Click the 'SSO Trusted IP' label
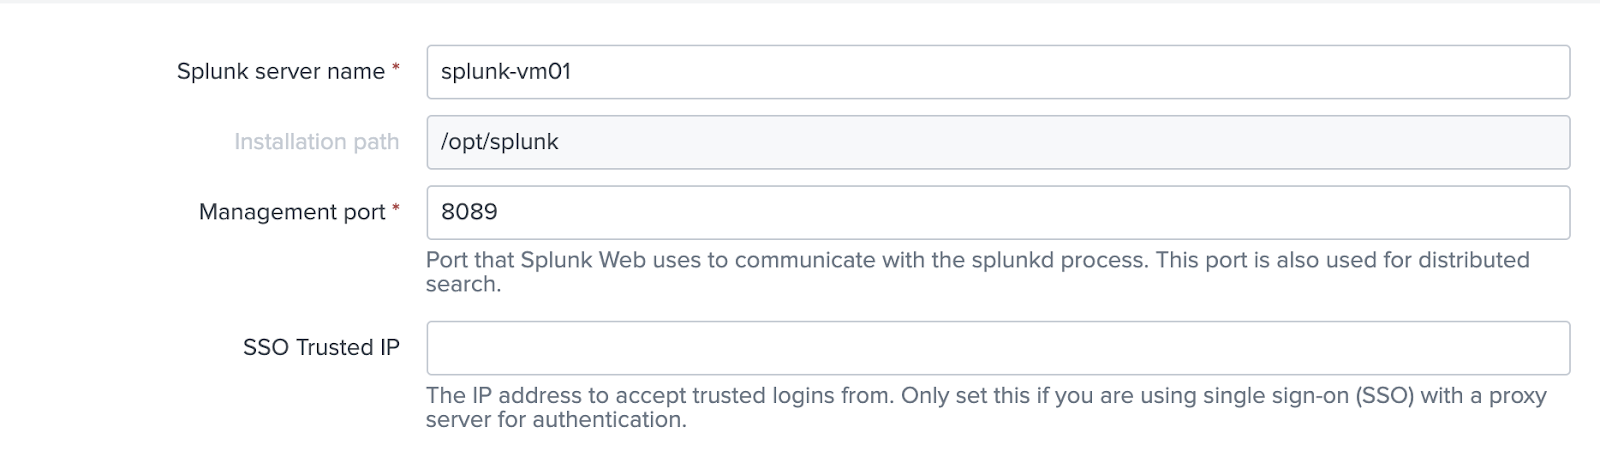Screen dimensions: 1600x475 321,348
